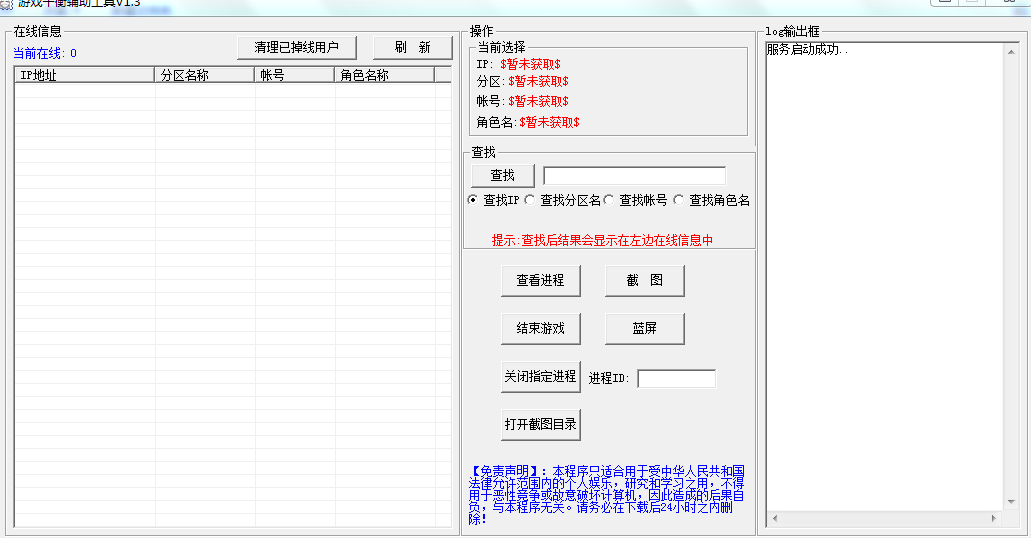Click the 关闭指定进程 button
The width and height of the screenshot is (1031, 538).
point(540,377)
